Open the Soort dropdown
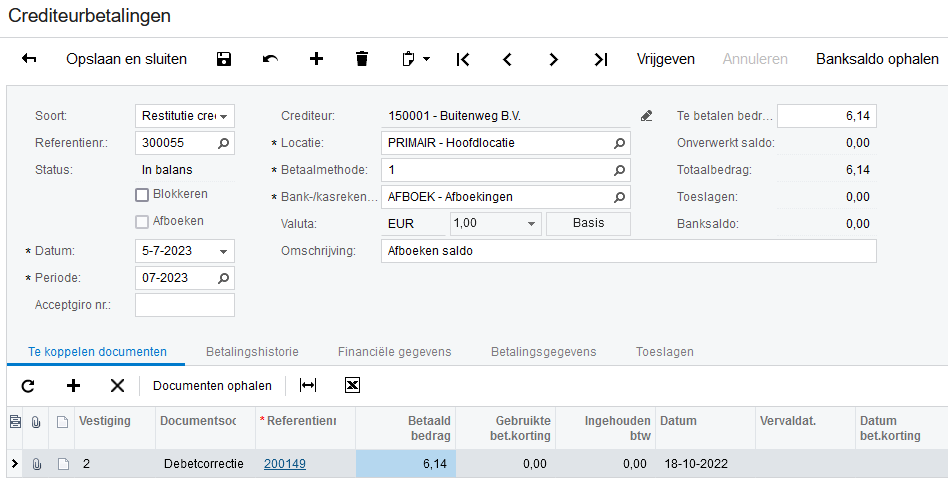The image size is (948, 478). [x=224, y=116]
